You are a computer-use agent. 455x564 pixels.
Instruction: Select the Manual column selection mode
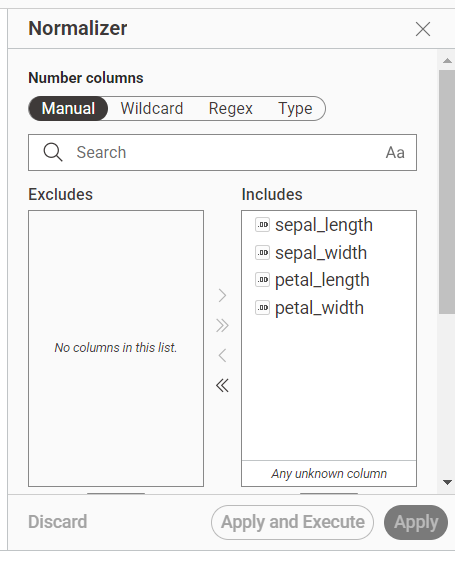(68, 108)
